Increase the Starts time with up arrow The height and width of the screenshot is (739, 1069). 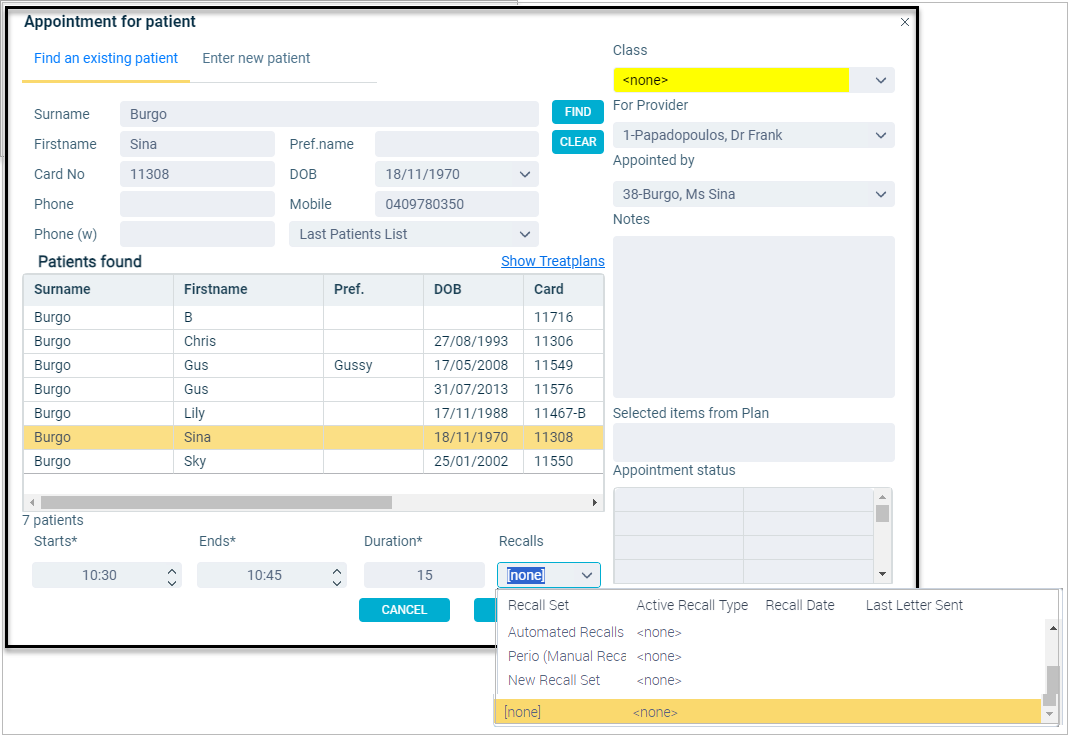172,571
